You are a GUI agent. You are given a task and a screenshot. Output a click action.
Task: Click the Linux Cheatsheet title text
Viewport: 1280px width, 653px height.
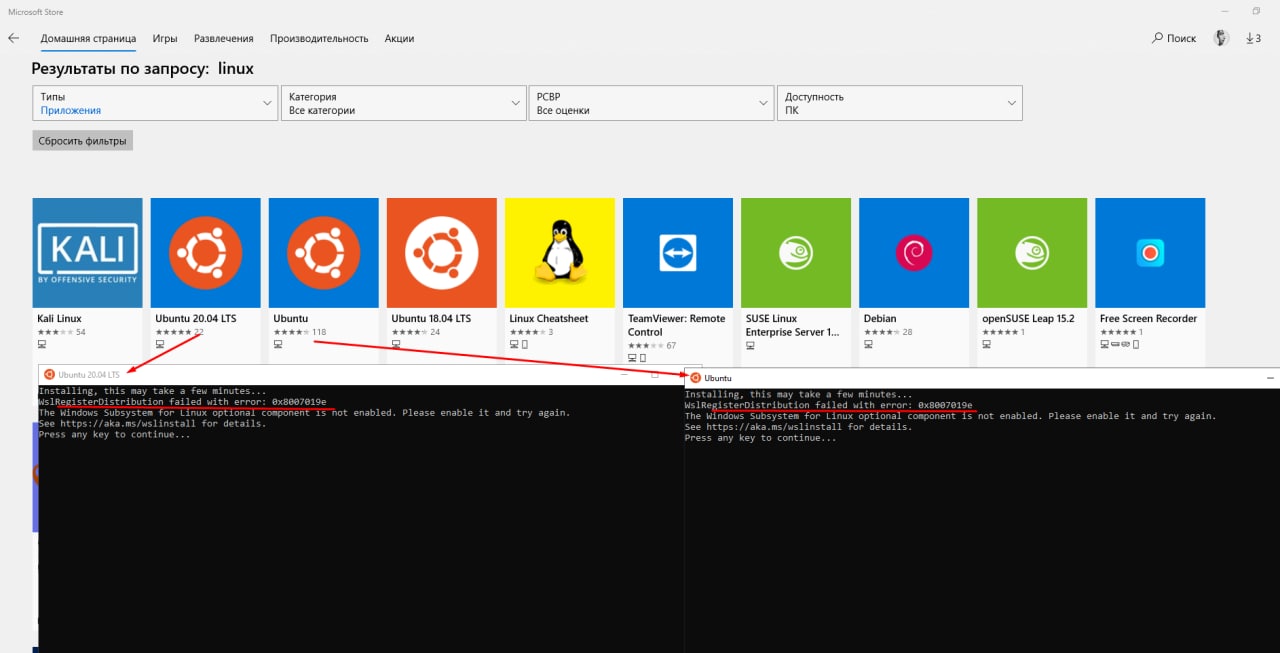tap(549, 319)
